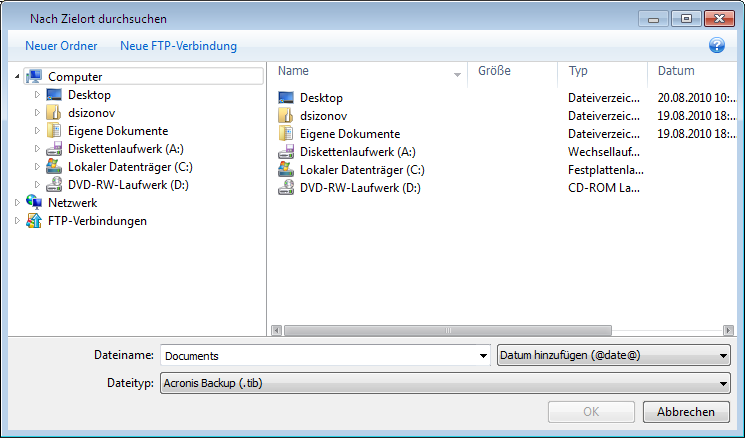Click the Abbrechen button
This screenshot has height=438, width=745.
686,412
